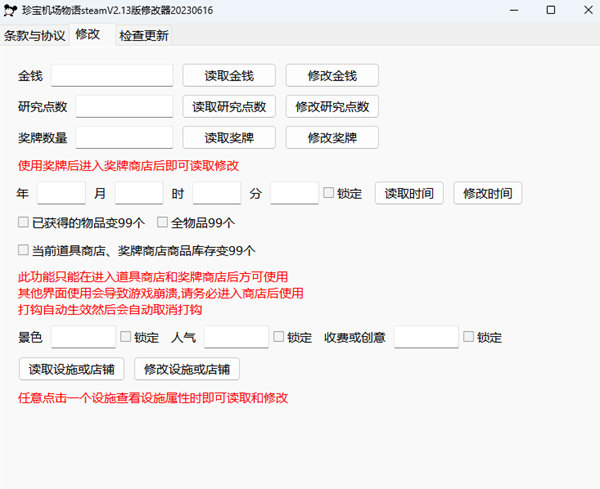Focus the 景色 input field

click(83, 337)
